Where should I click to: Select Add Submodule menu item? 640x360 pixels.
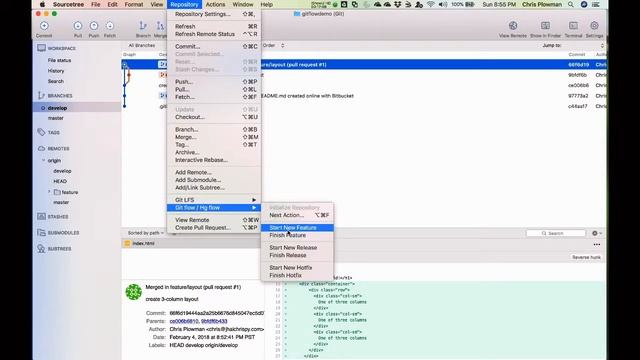(x=214, y=180)
